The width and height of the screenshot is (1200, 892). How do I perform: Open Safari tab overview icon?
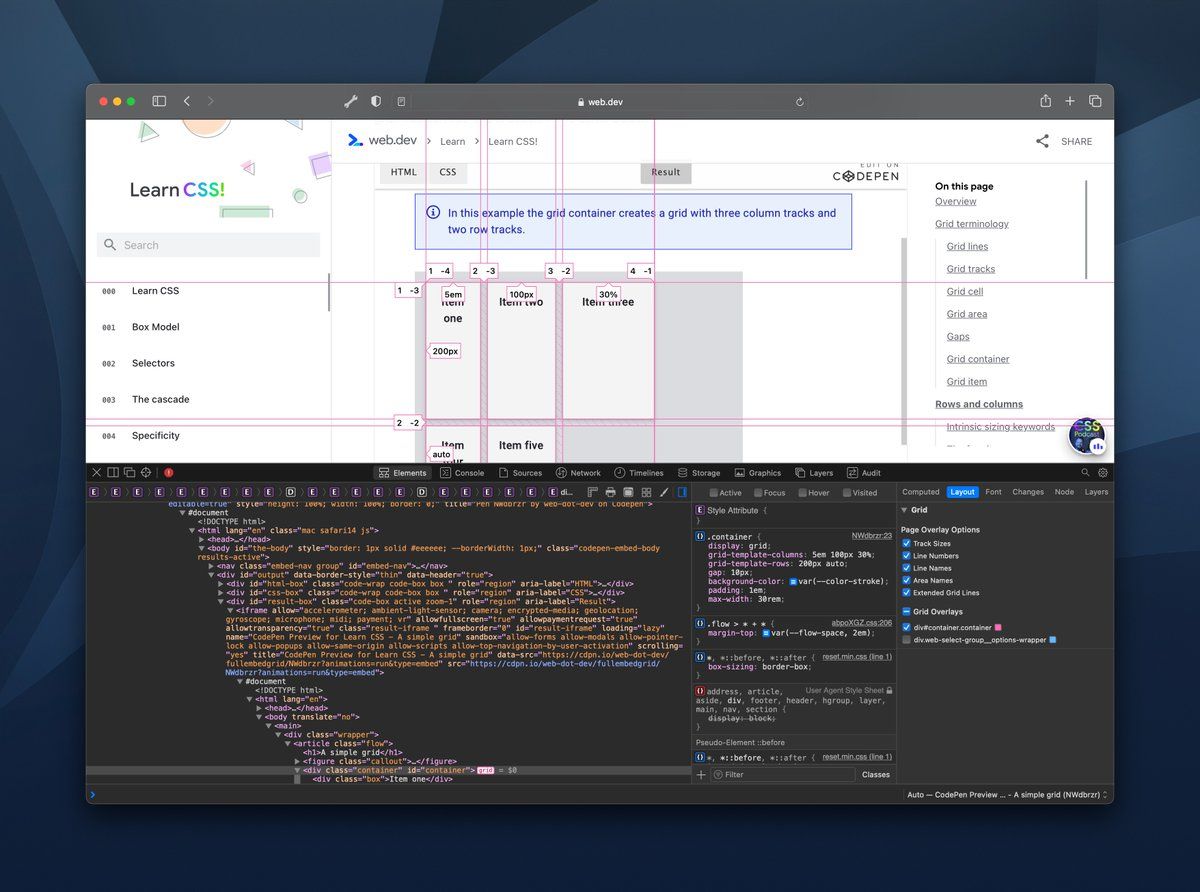(1095, 101)
